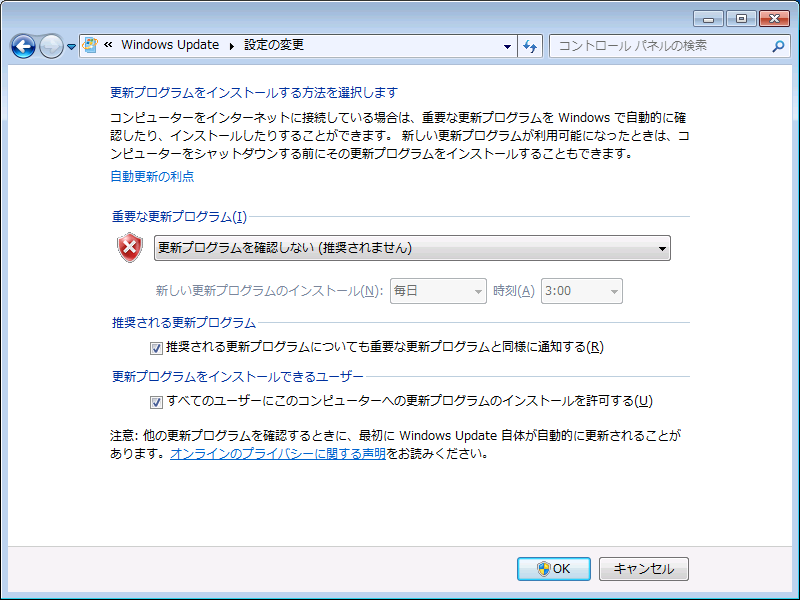Toggle 推奨される更新プログラム notification checkbox
Screen dimensions: 800x600
tap(156, 348)
